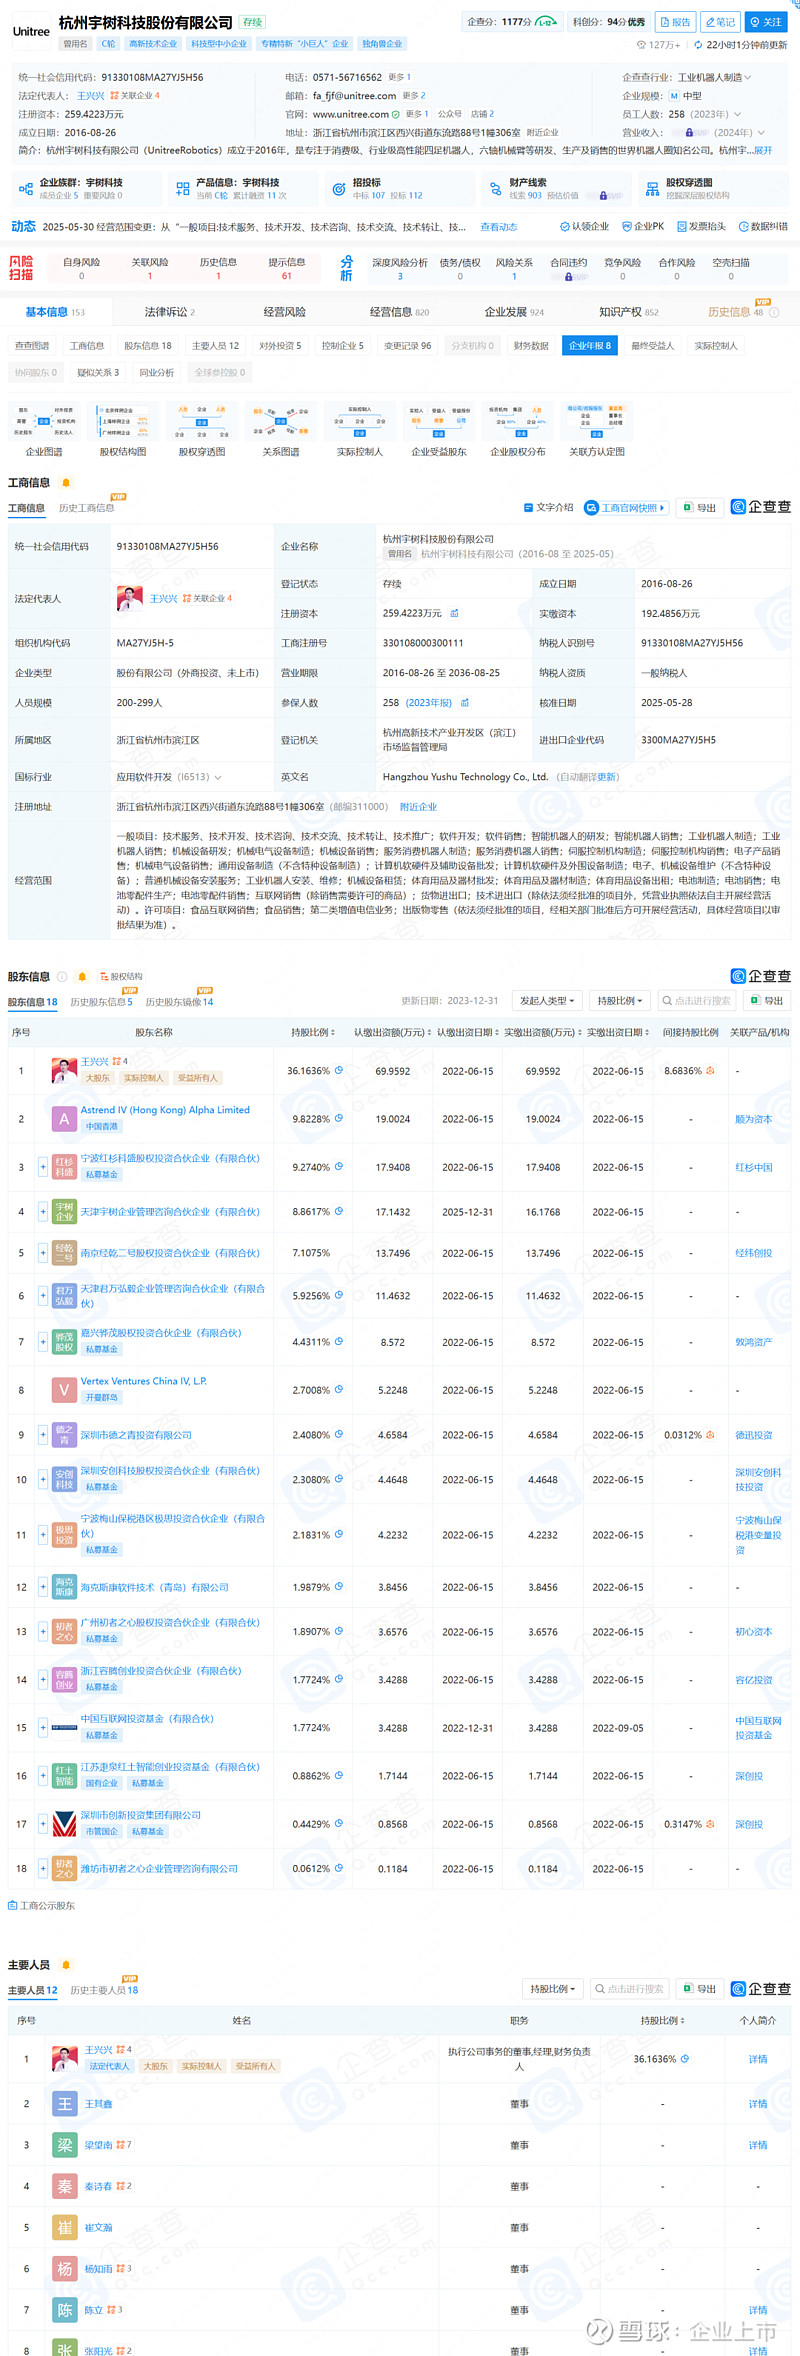This screenshot has height=2356, width=800.
Task: Open the 产品信息 宇树科技 card
Action: [241, 188]
